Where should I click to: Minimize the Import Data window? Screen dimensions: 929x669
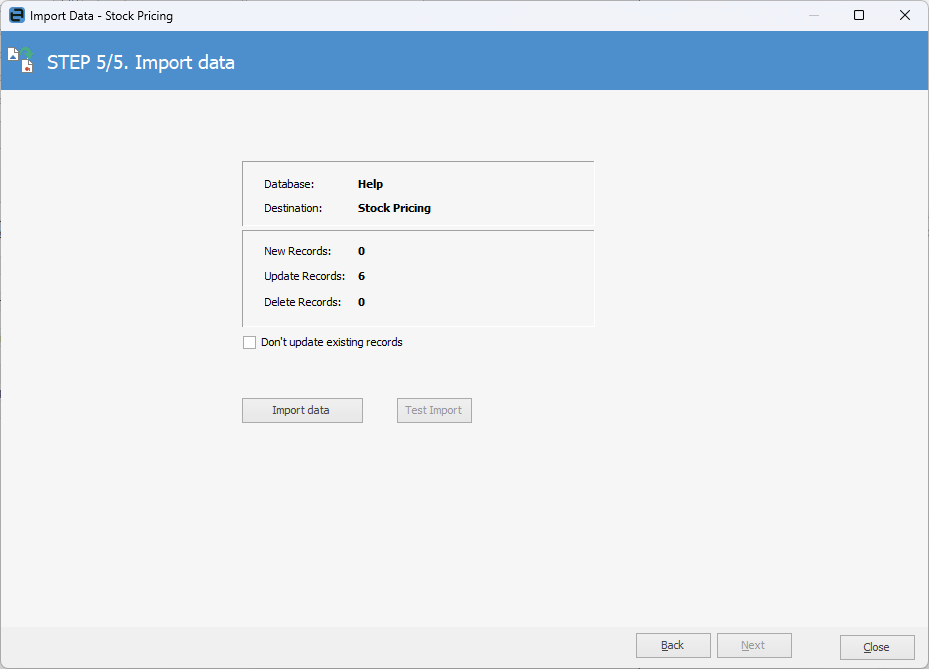[x=813, y=16]
